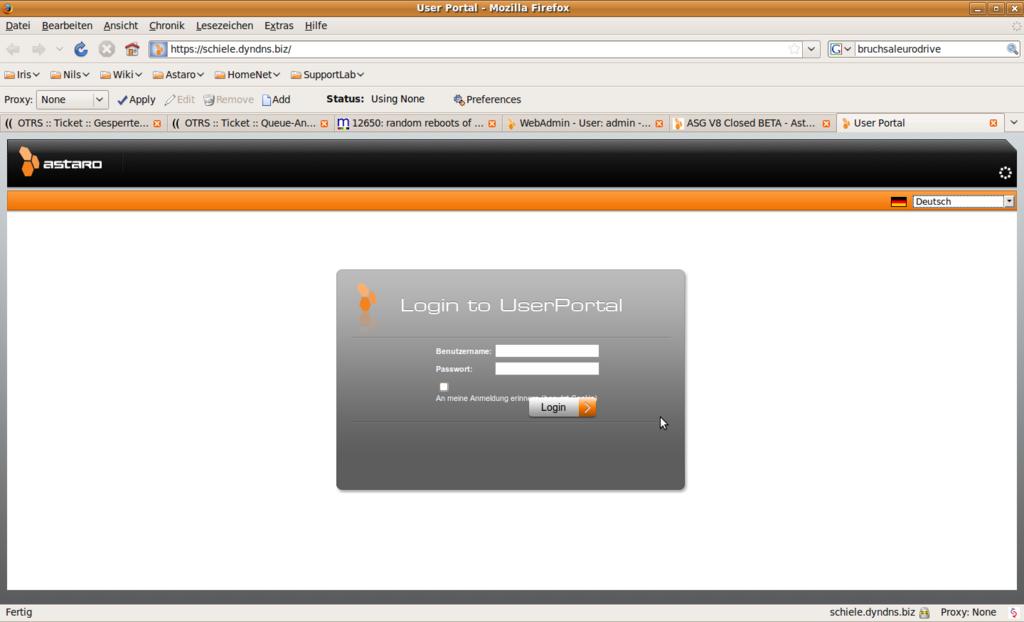Open the Hilfe menu
Screen dimensions: 1024x622
click(x=315, y=25)
